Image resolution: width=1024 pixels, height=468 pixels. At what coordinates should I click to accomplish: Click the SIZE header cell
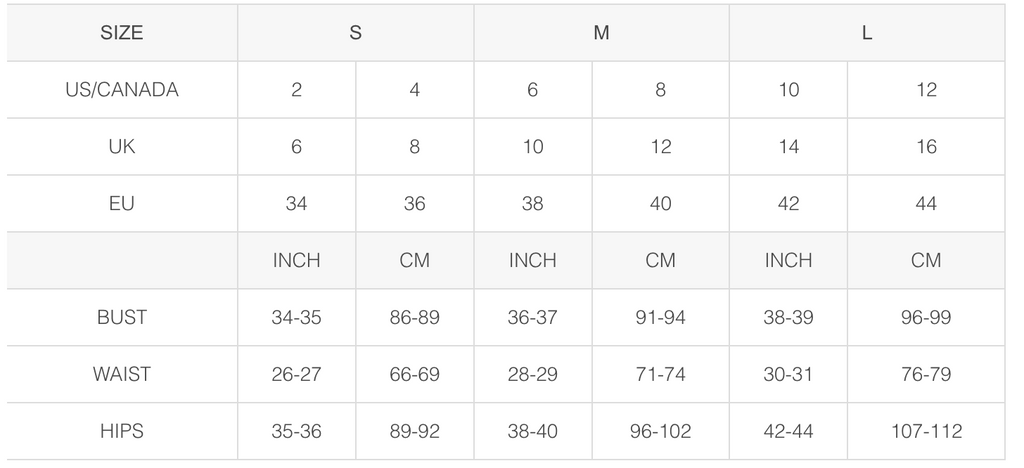click(122, 33)
